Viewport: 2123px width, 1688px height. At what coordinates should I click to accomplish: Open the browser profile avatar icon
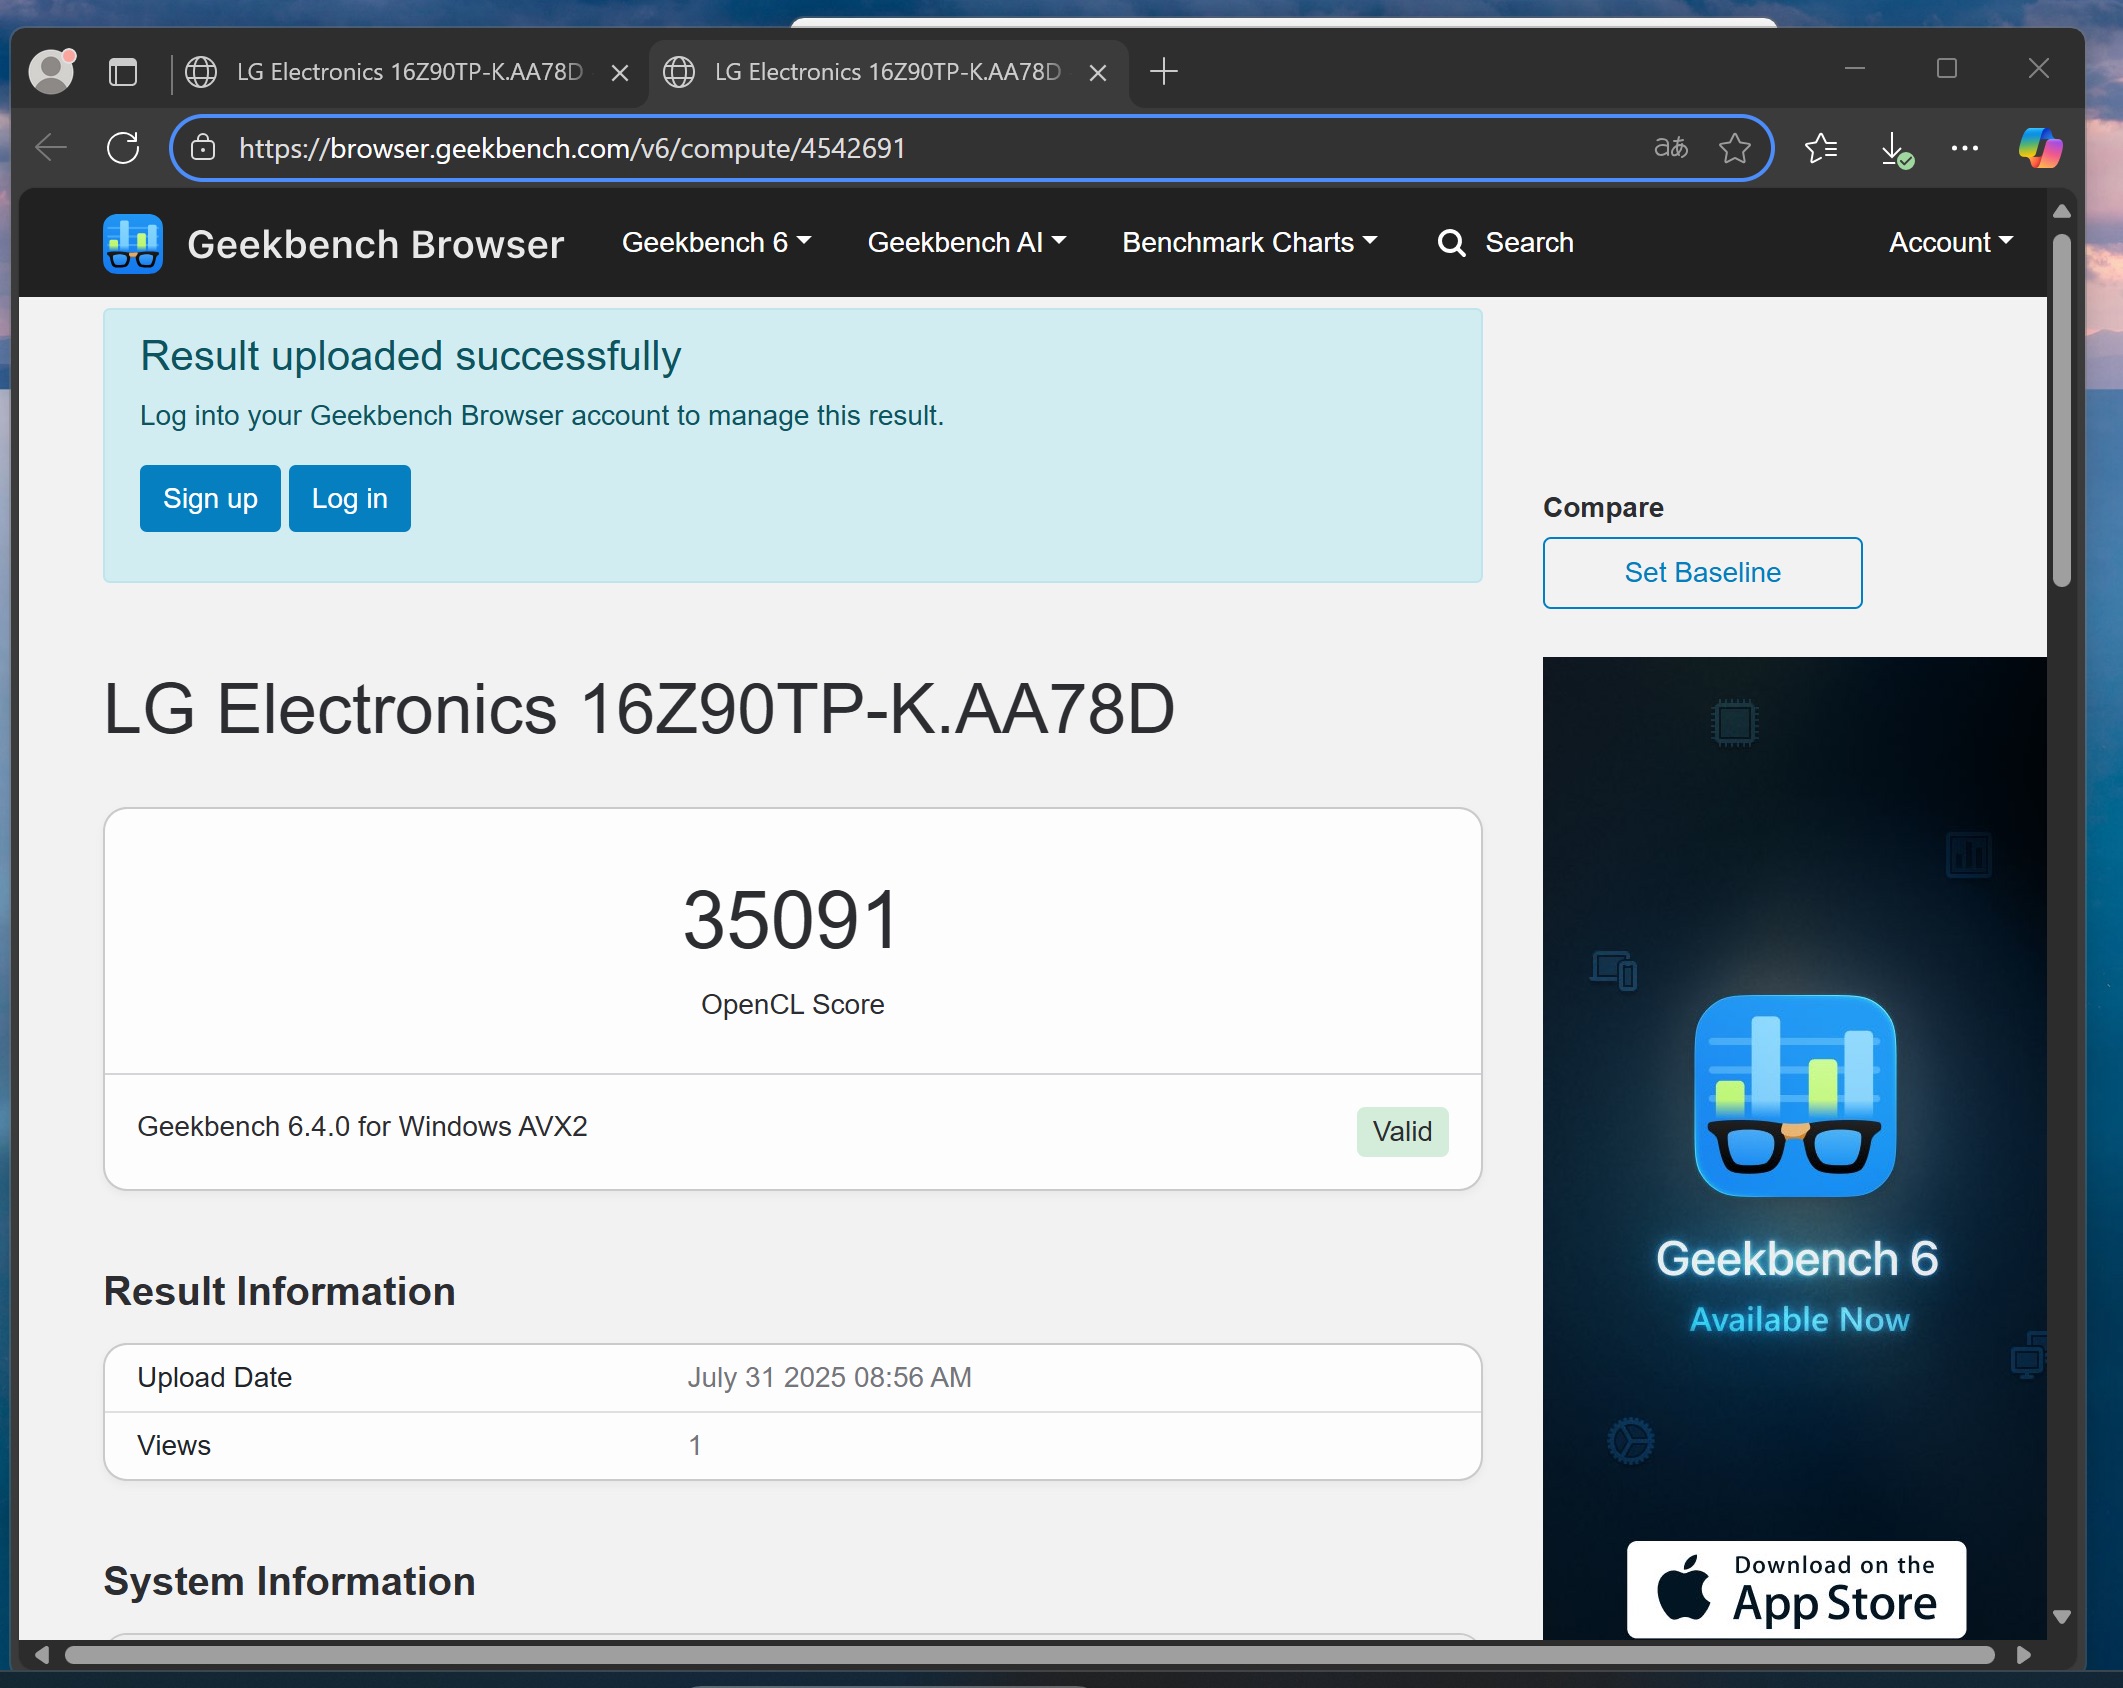tap(51, 71)
